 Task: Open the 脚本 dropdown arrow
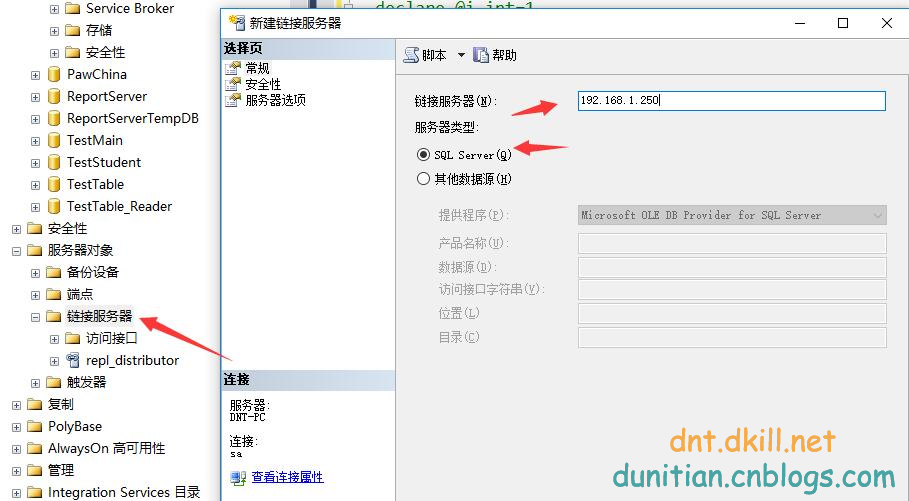coord(461,55)
